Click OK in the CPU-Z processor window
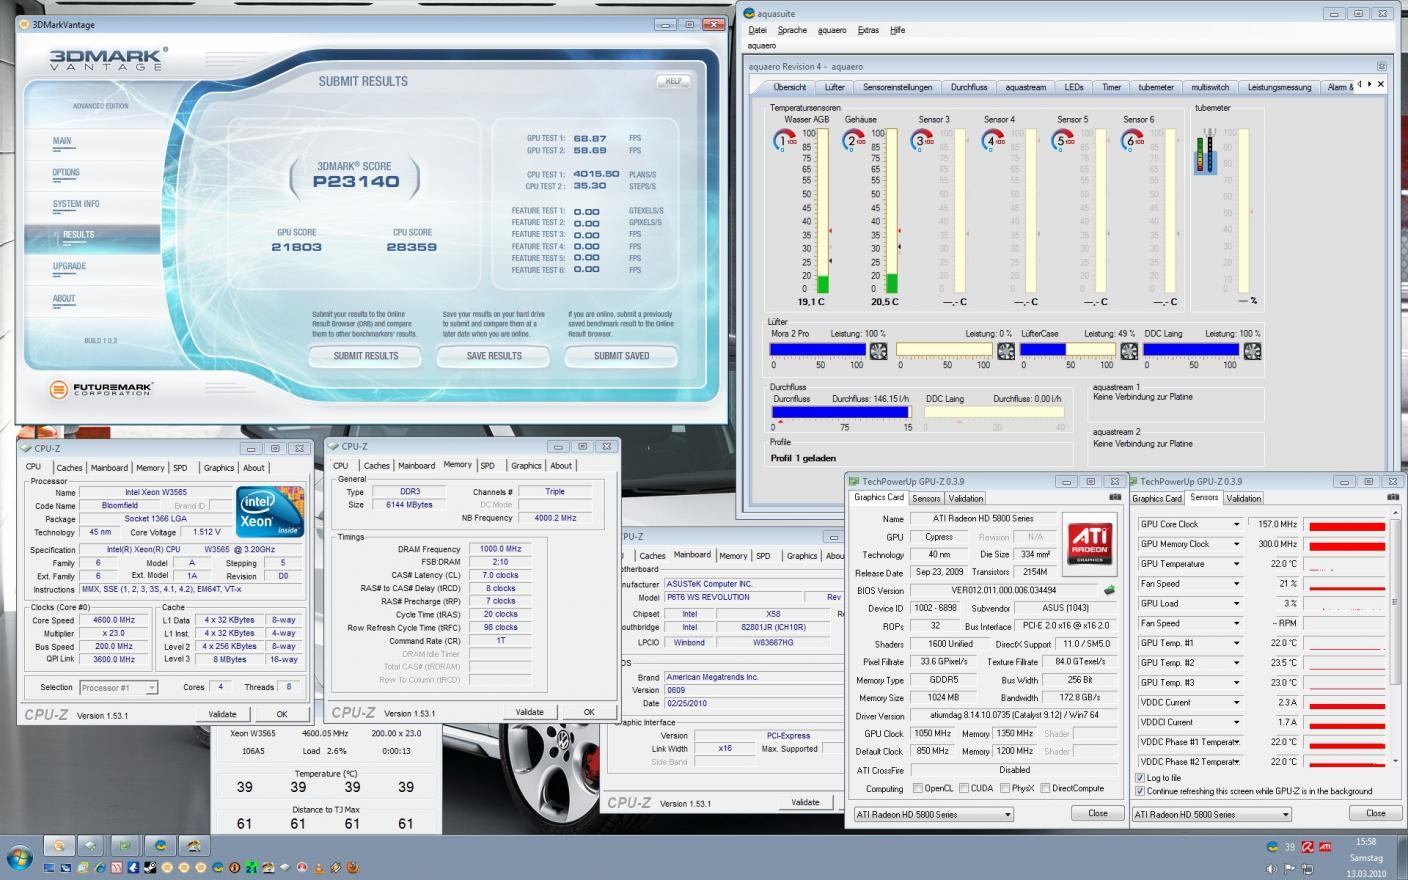 pyautogui.click(x=281, y=714)
